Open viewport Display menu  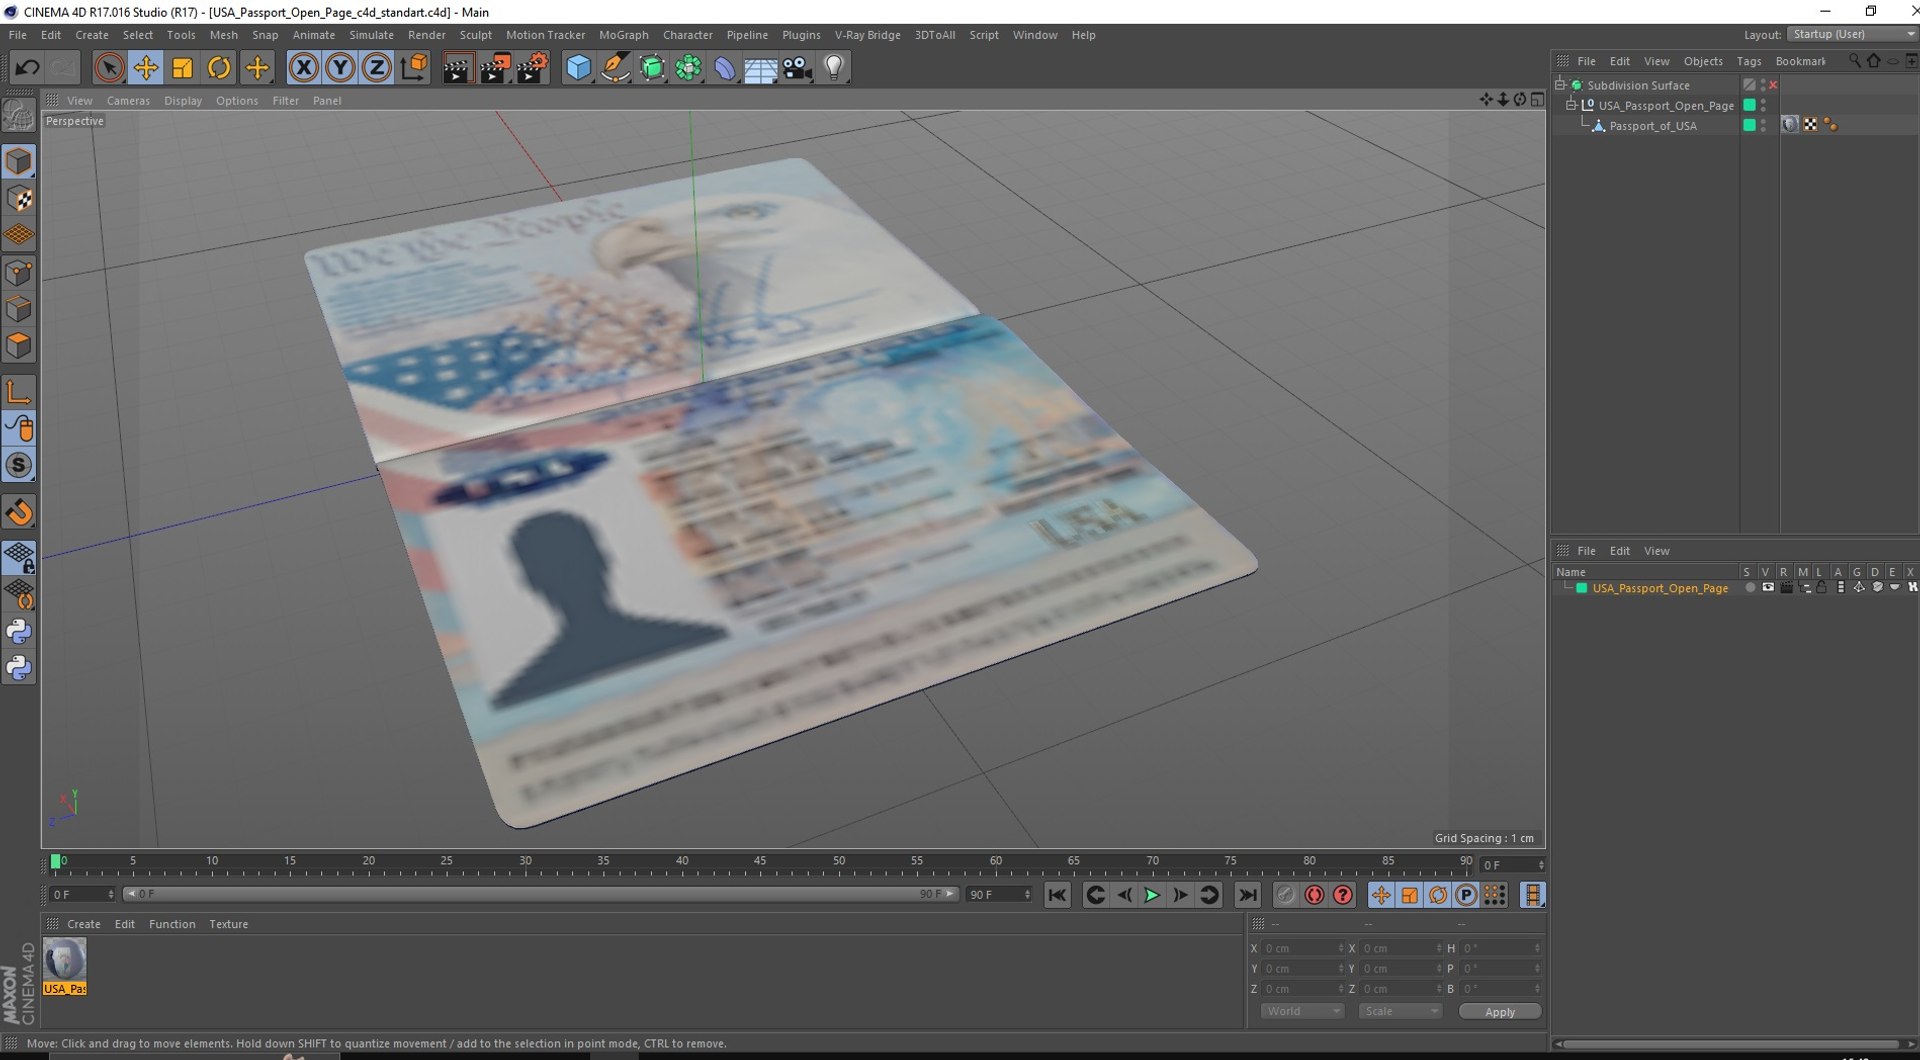pos(183,101)
